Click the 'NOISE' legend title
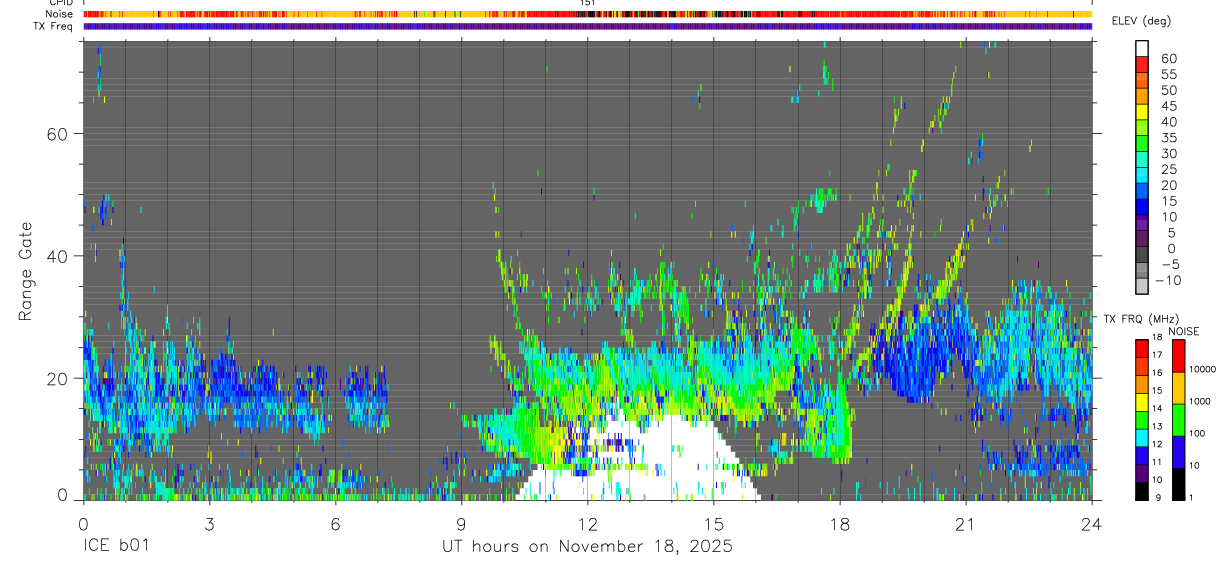The height and width of the screenshot is (567, 1228). point(1184,331)
